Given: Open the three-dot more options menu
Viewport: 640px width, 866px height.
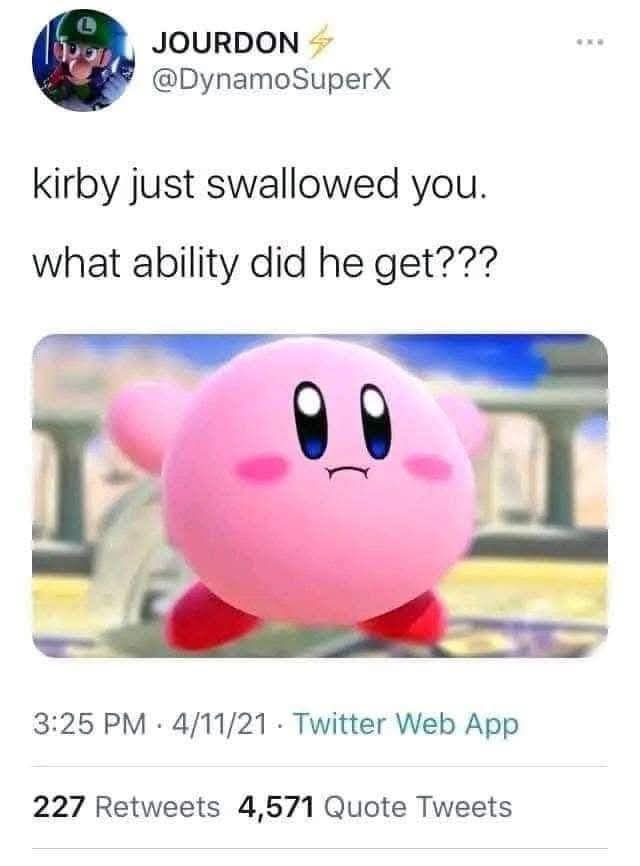Looking at the screenshot, I should (590, 42).
